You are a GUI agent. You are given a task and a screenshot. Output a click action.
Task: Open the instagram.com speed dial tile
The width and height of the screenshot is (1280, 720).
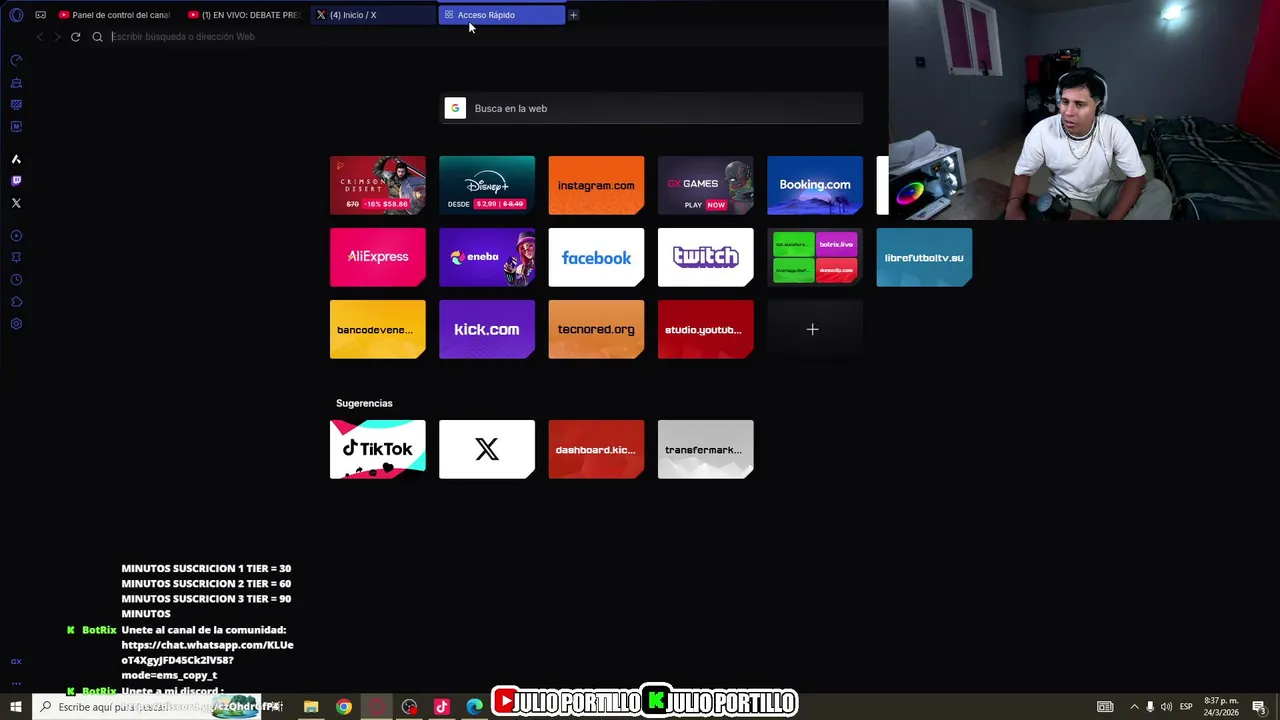tap(596, 185)
